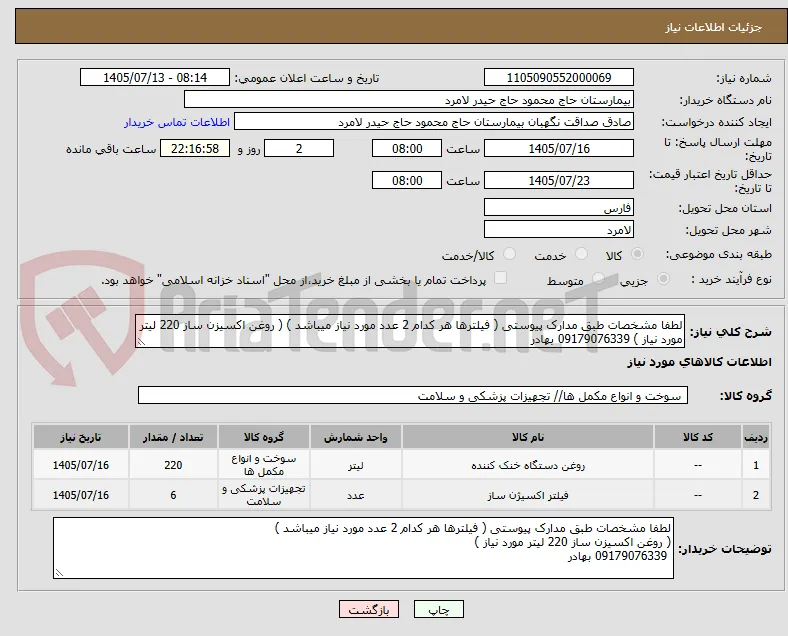This screenshot has width=788, height=636.
Task: Click the بازگشت (back) button
Action: point(369,609)
